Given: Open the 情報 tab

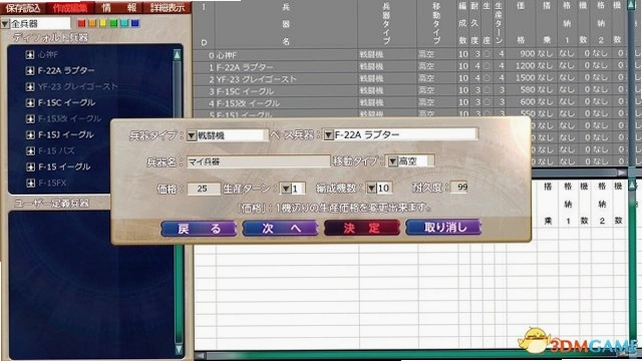Looking at the screenshot, I should click(119, 8).
